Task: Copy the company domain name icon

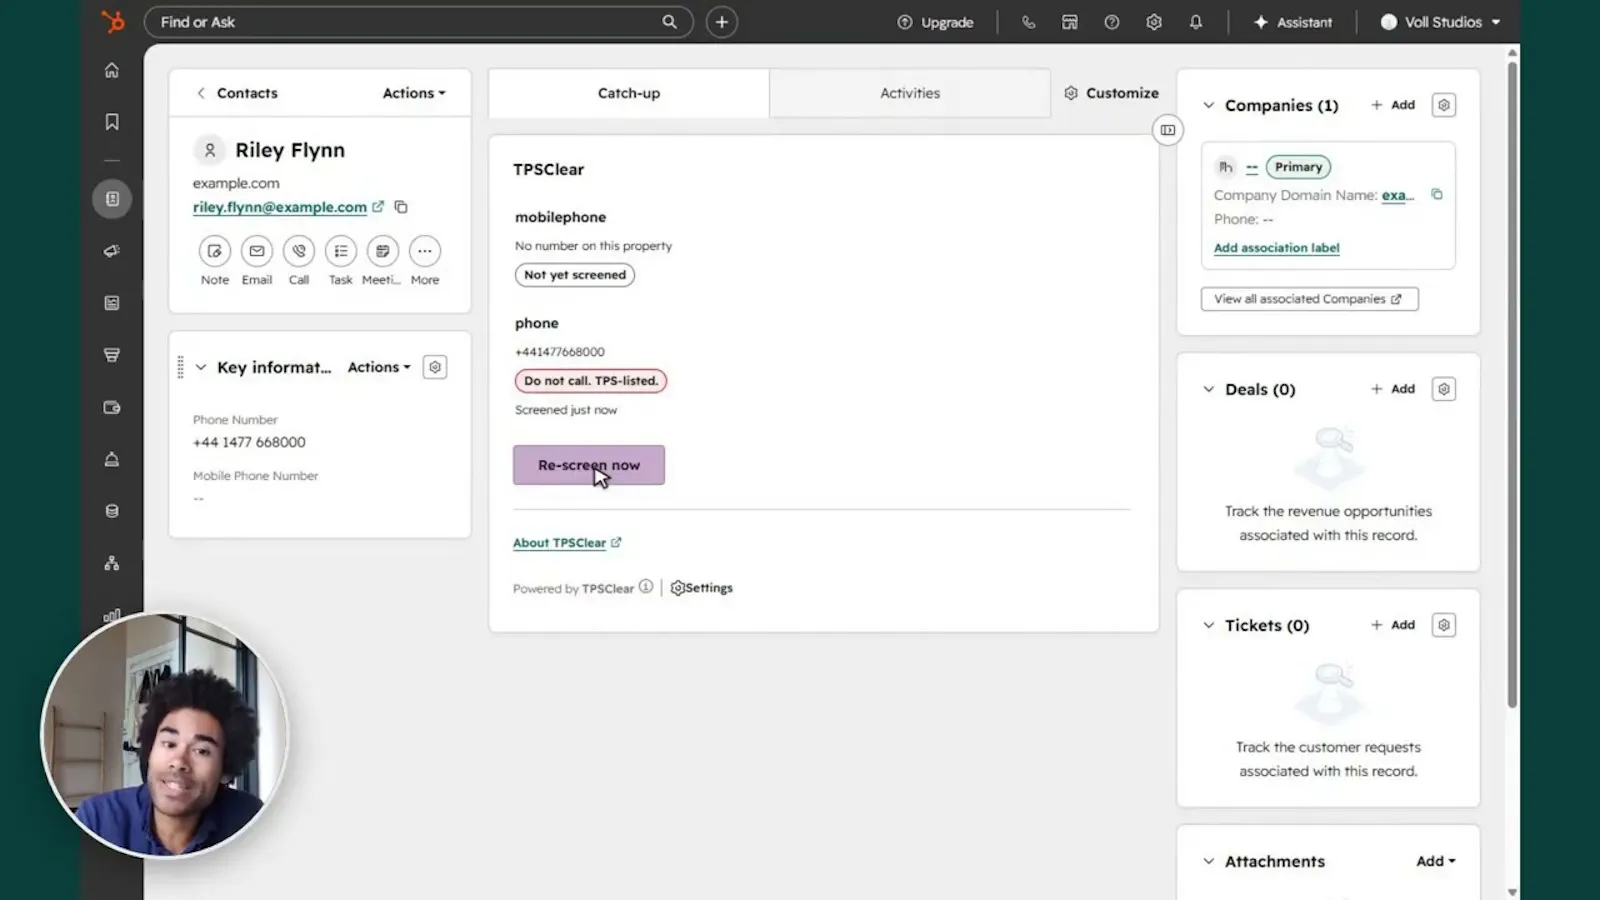Action: pyautogui.click(x=1437, y=194)
